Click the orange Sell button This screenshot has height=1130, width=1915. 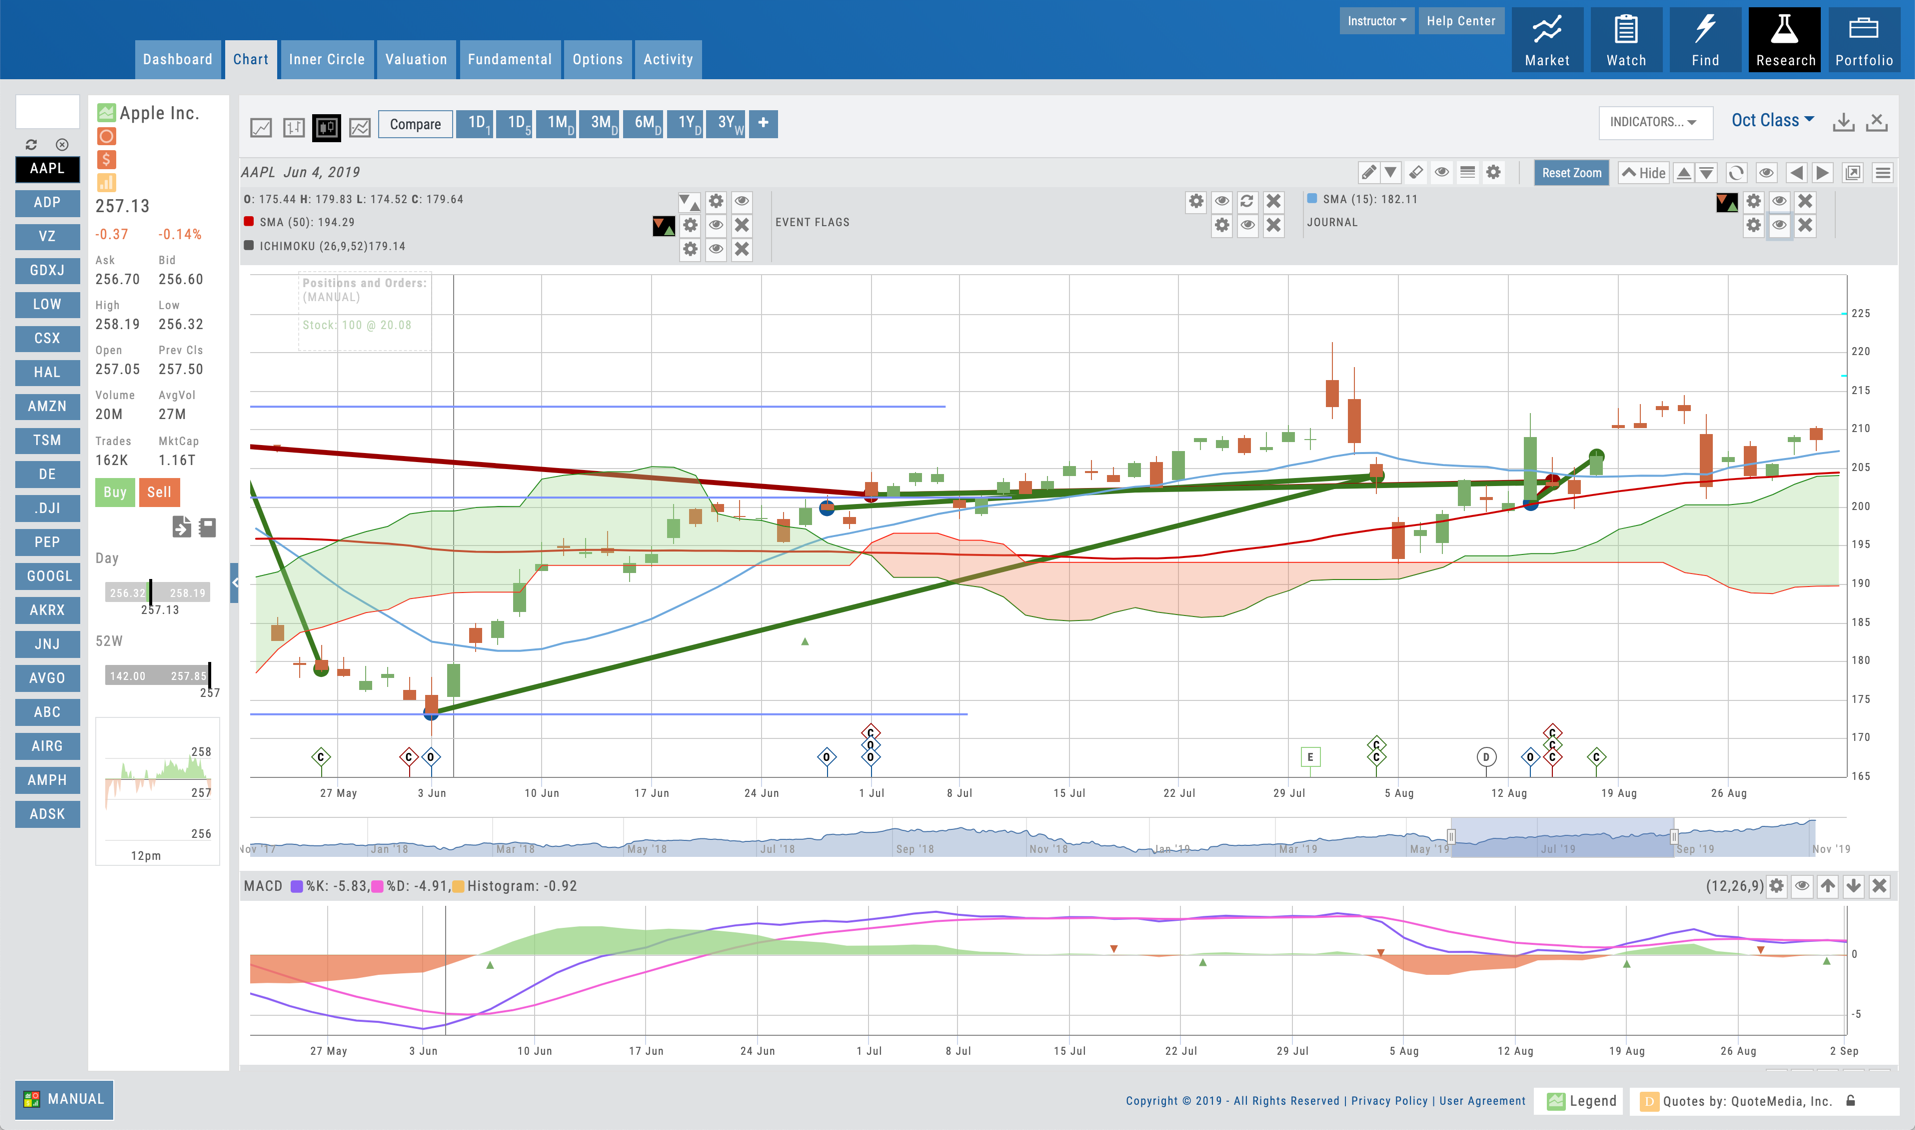(x=159, y=492)
